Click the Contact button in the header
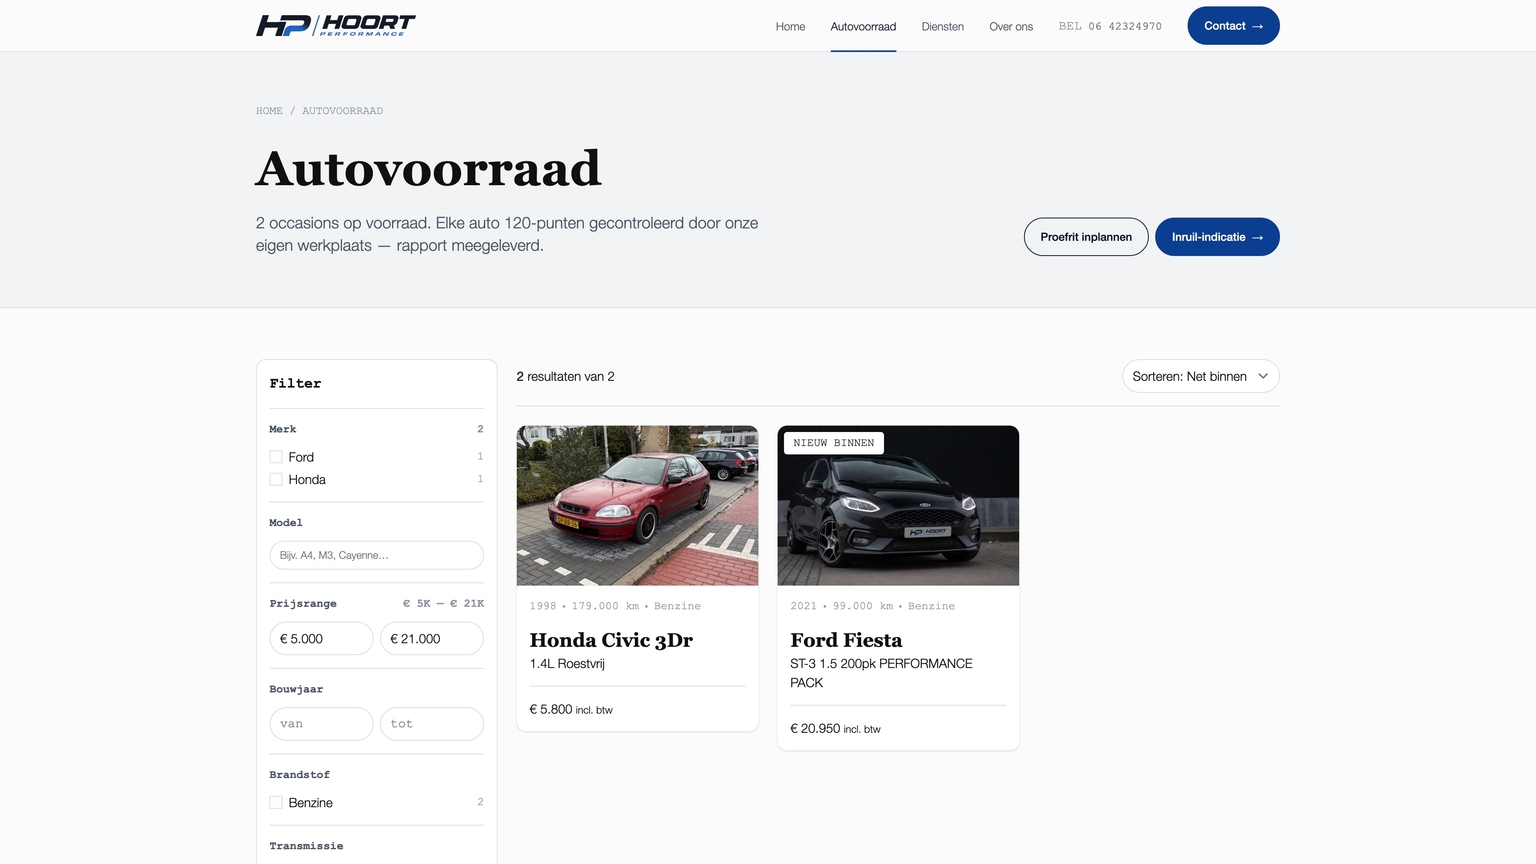1536x864 pixels. coord(1233,26)
